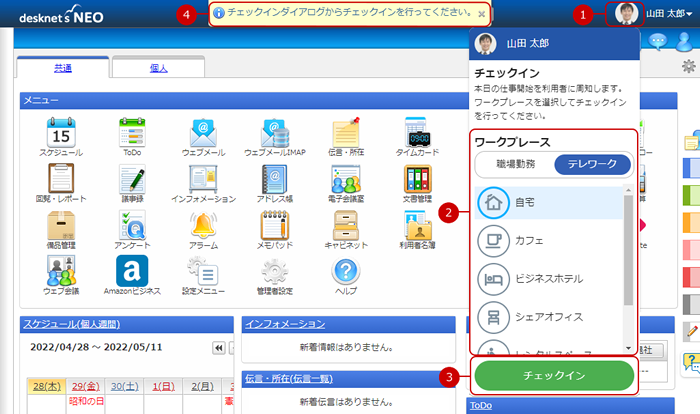Open the 管理者設定 gear icon

[x=275, y=271]
